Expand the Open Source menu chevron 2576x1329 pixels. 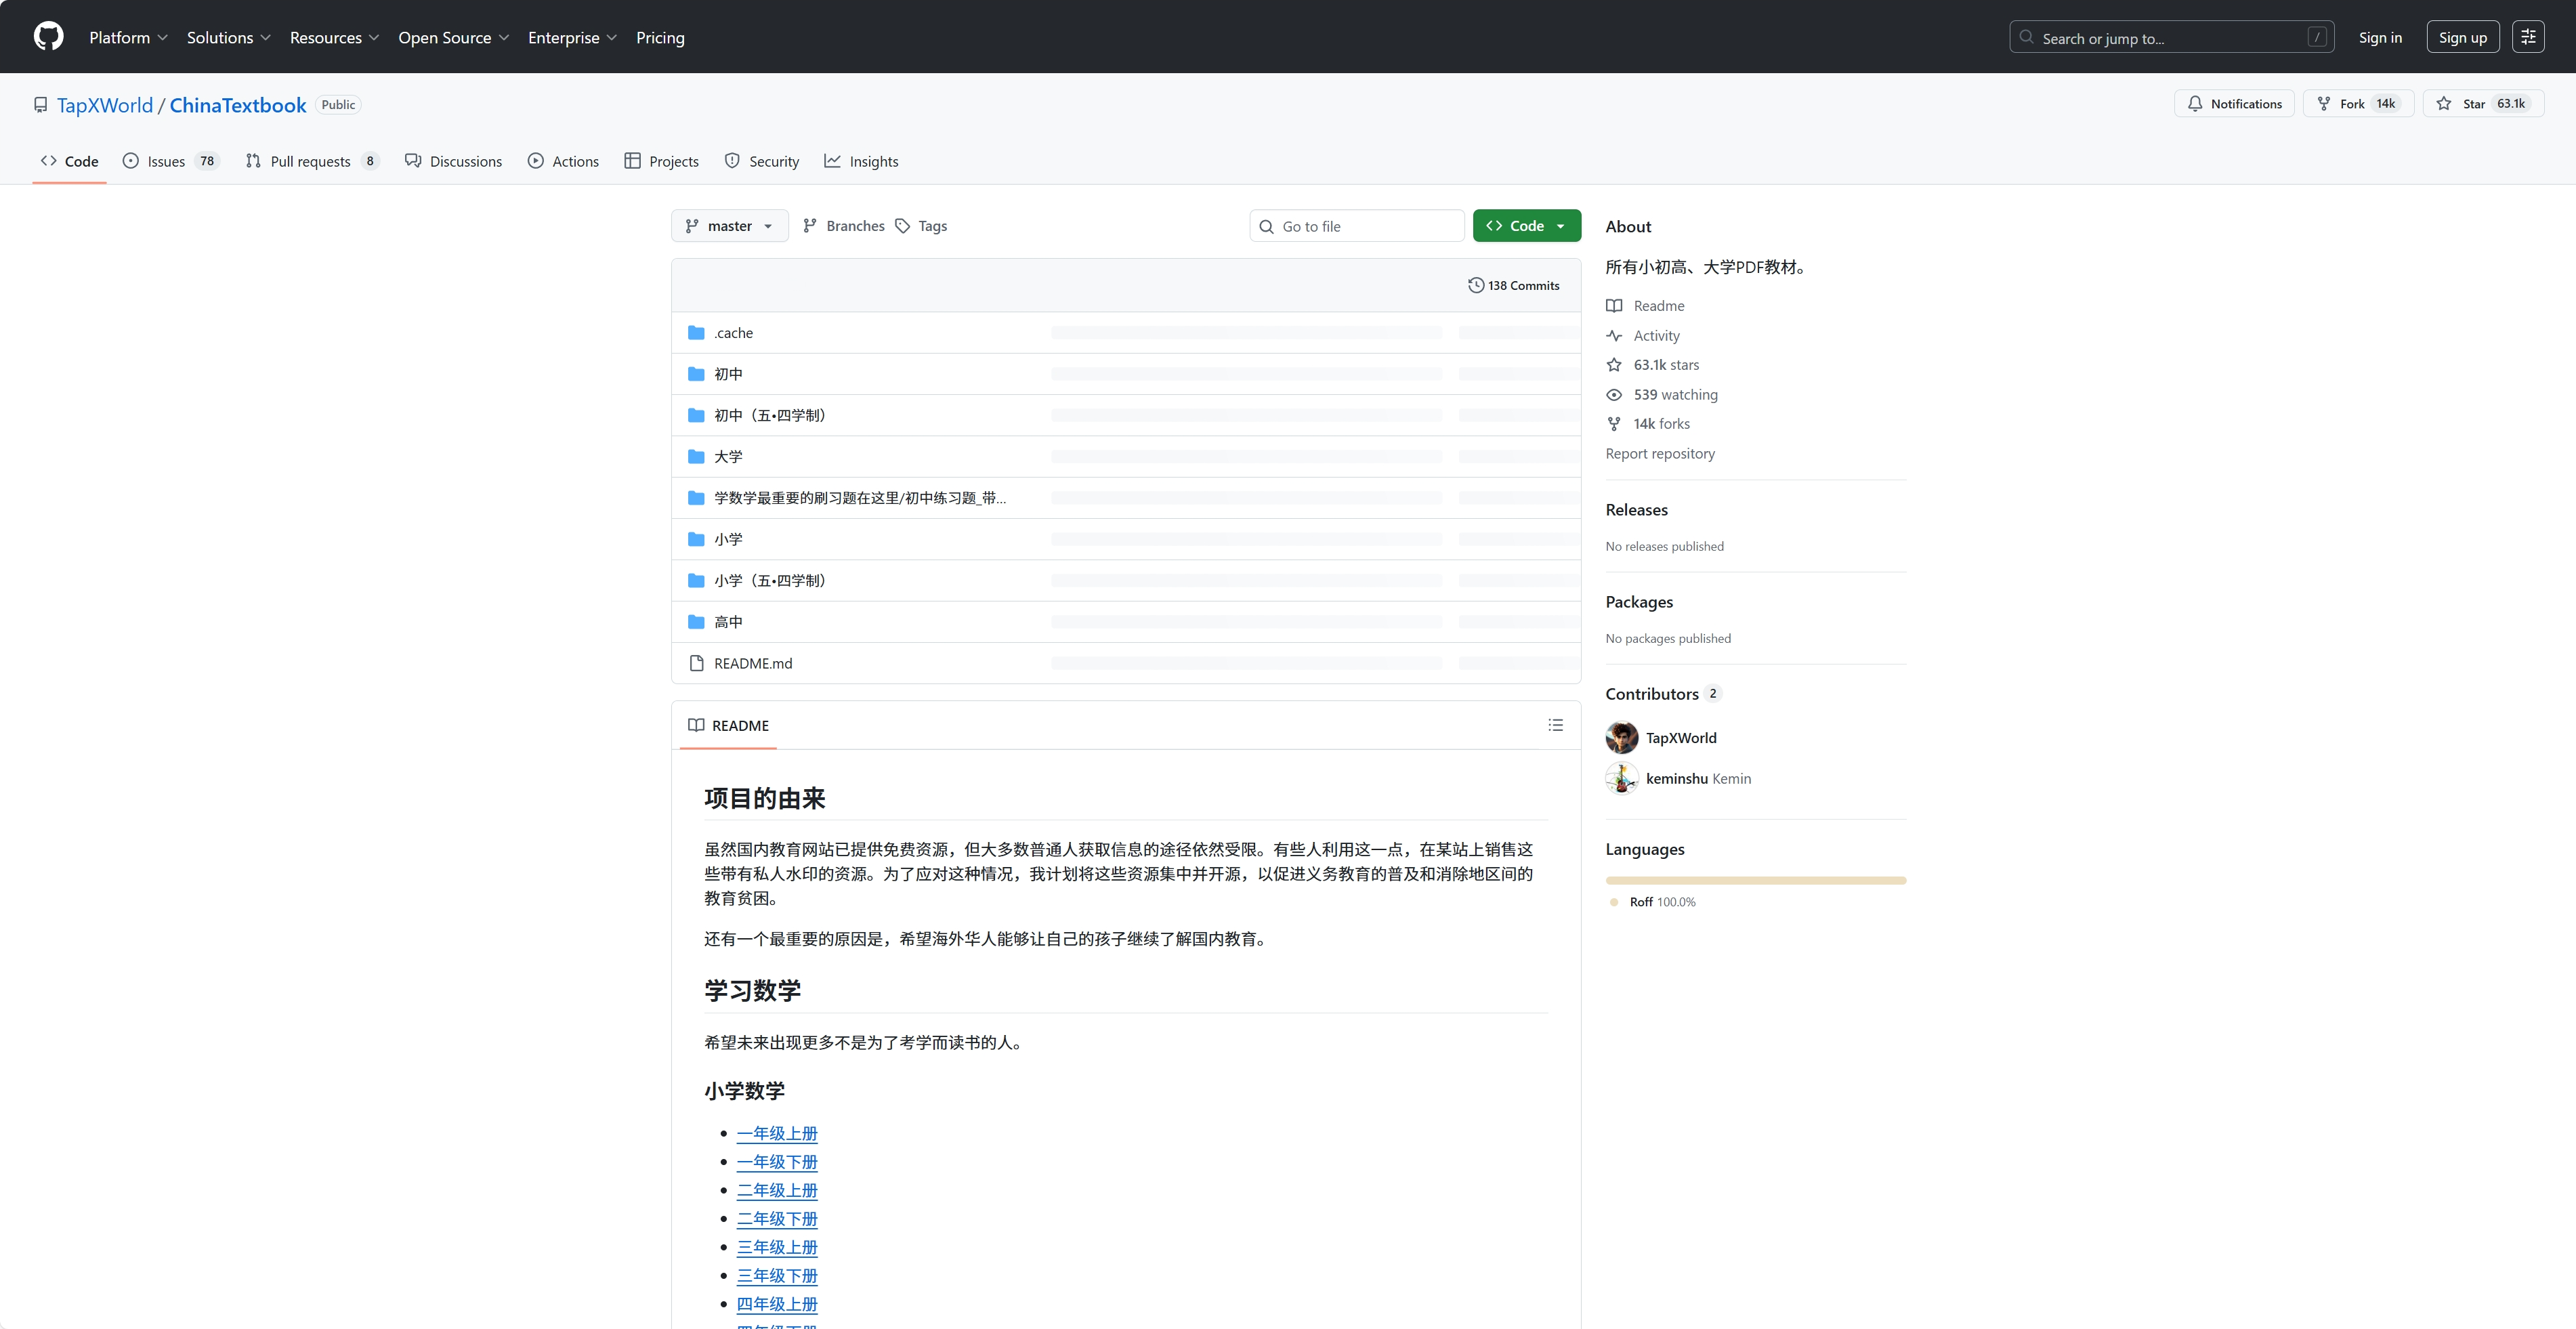click(503, 38)
